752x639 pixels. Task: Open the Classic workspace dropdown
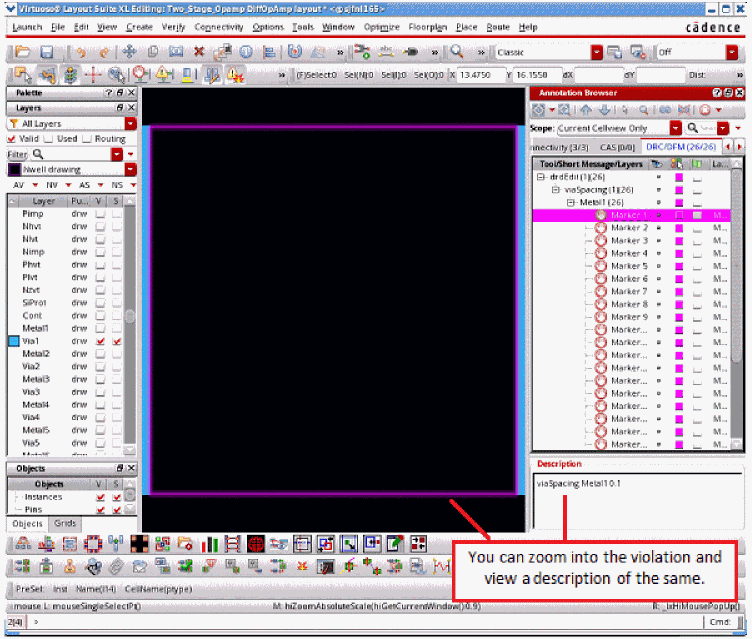tap(596, 52)
